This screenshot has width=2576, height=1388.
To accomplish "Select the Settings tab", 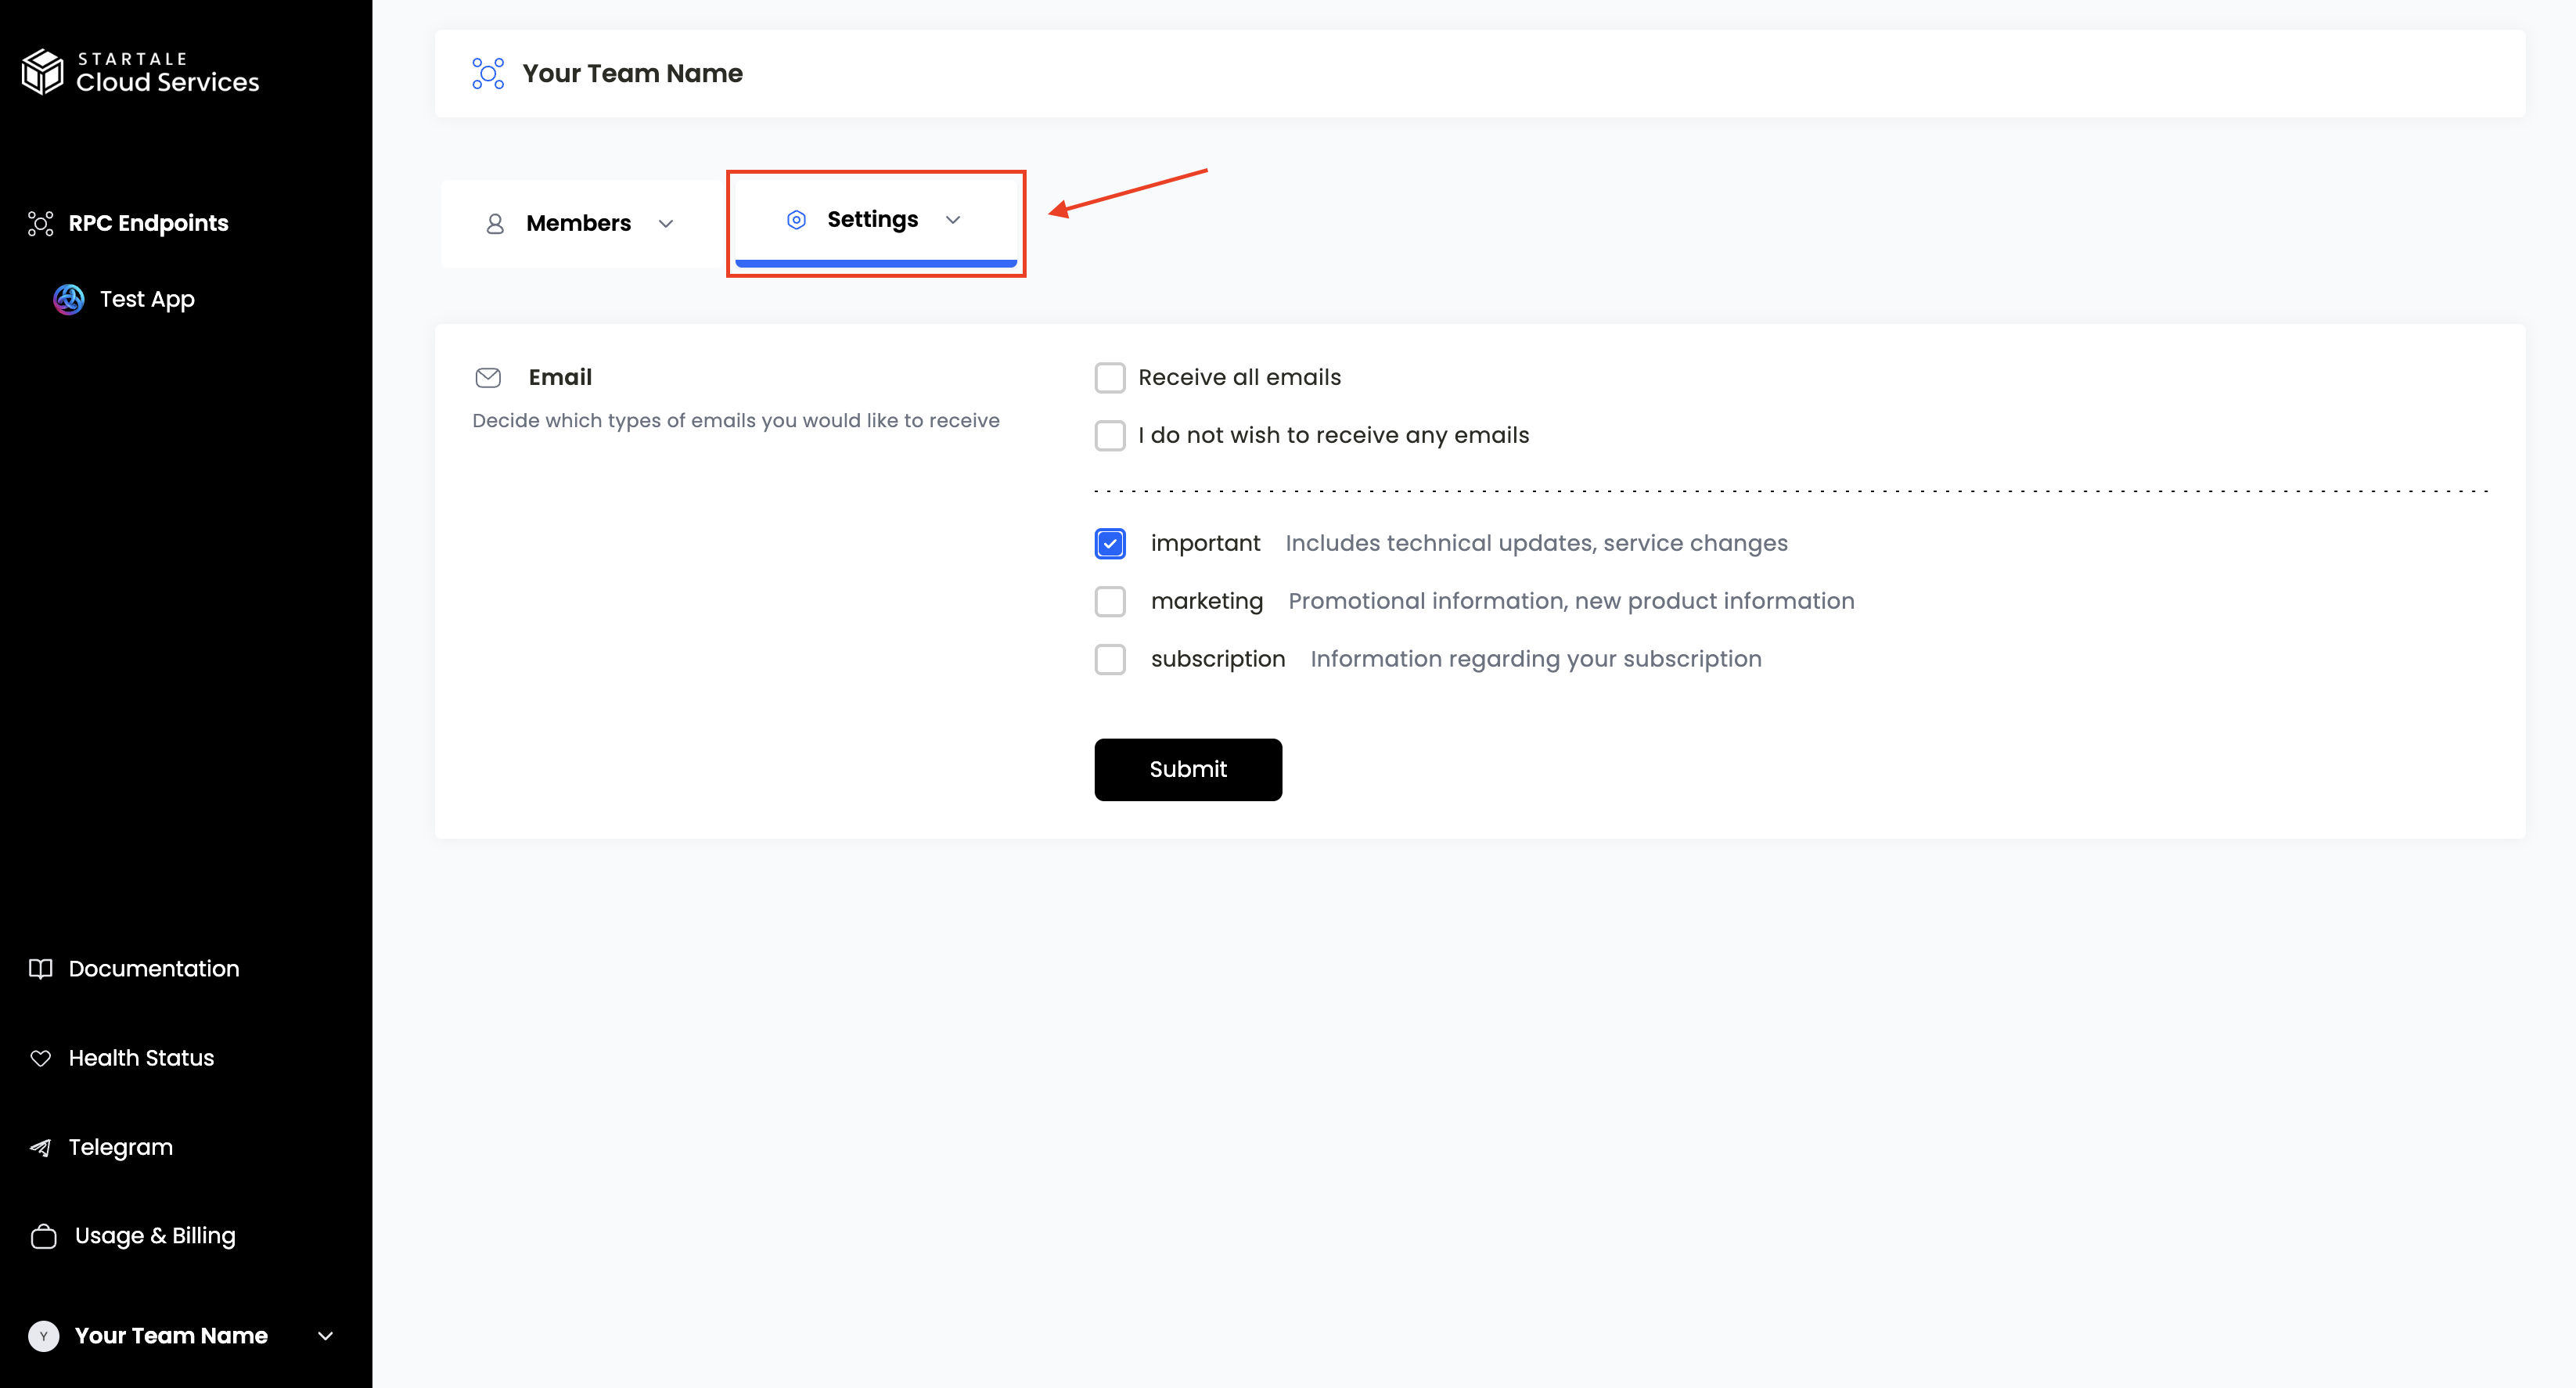I will [x=872, y=220].
